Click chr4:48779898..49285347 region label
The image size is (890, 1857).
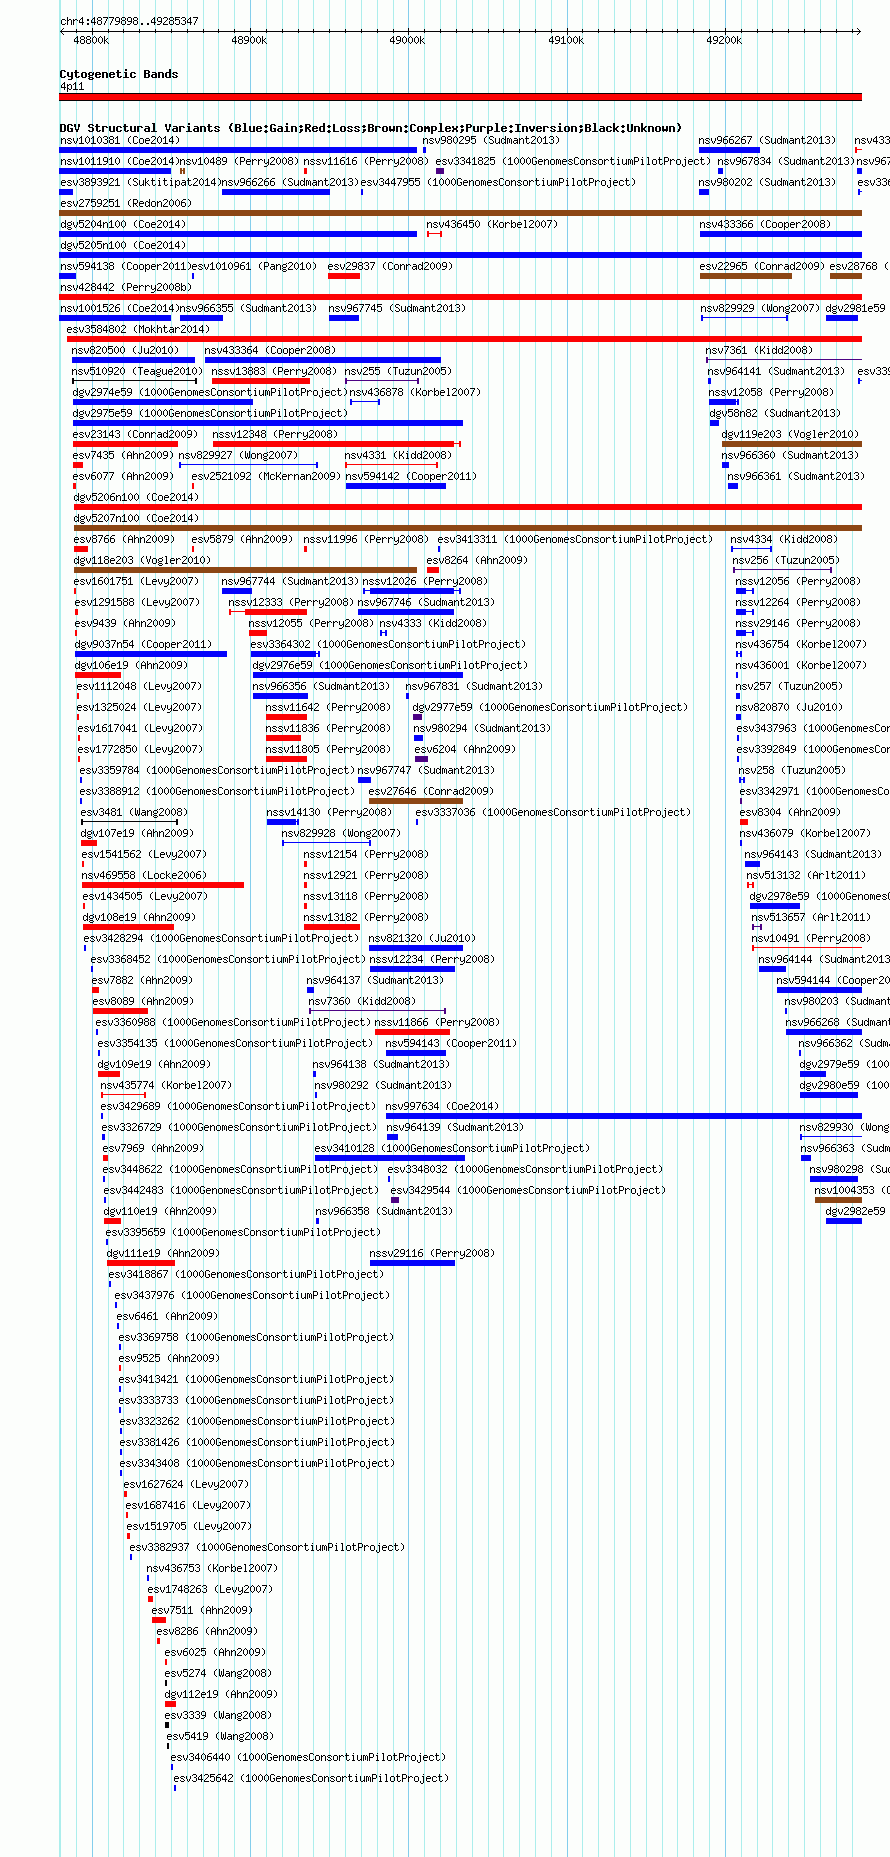coord(129,21)
